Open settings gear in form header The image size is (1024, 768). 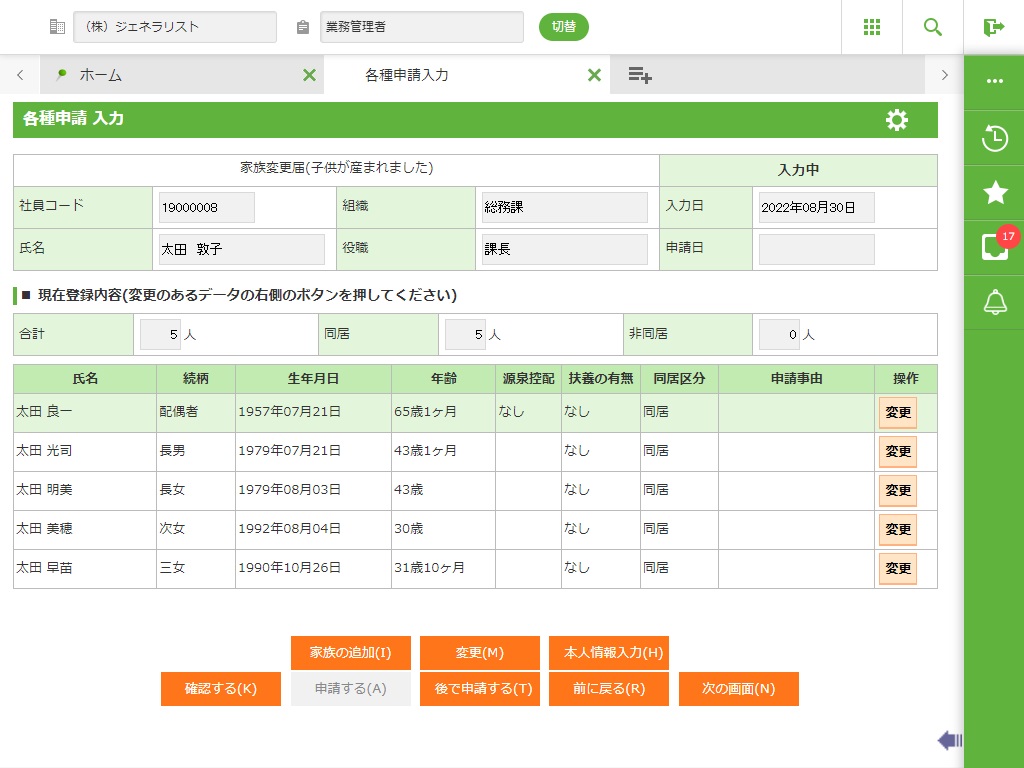point(896,120)
